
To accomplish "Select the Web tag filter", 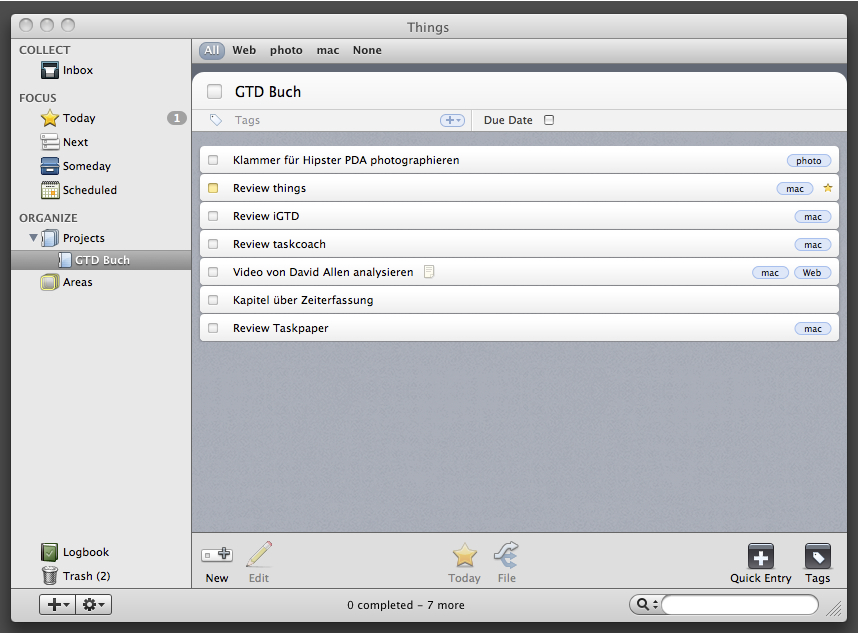I will (244, 50).
